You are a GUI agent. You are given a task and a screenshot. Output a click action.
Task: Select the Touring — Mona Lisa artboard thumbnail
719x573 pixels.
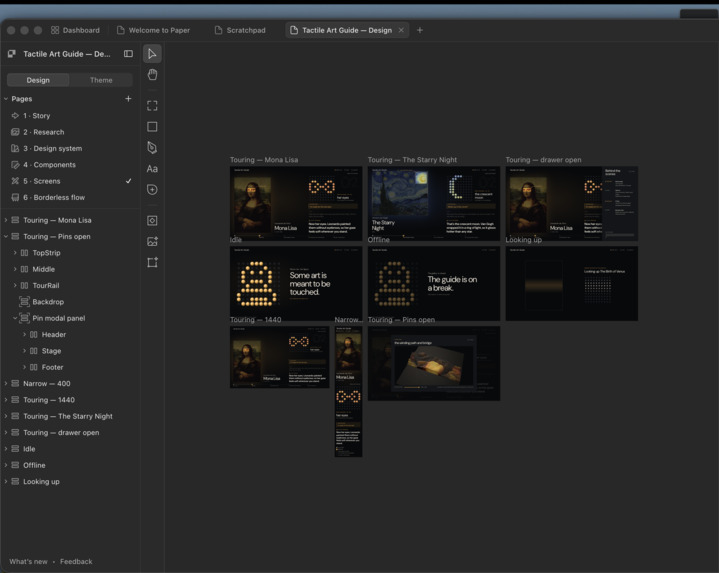(296, 204)
